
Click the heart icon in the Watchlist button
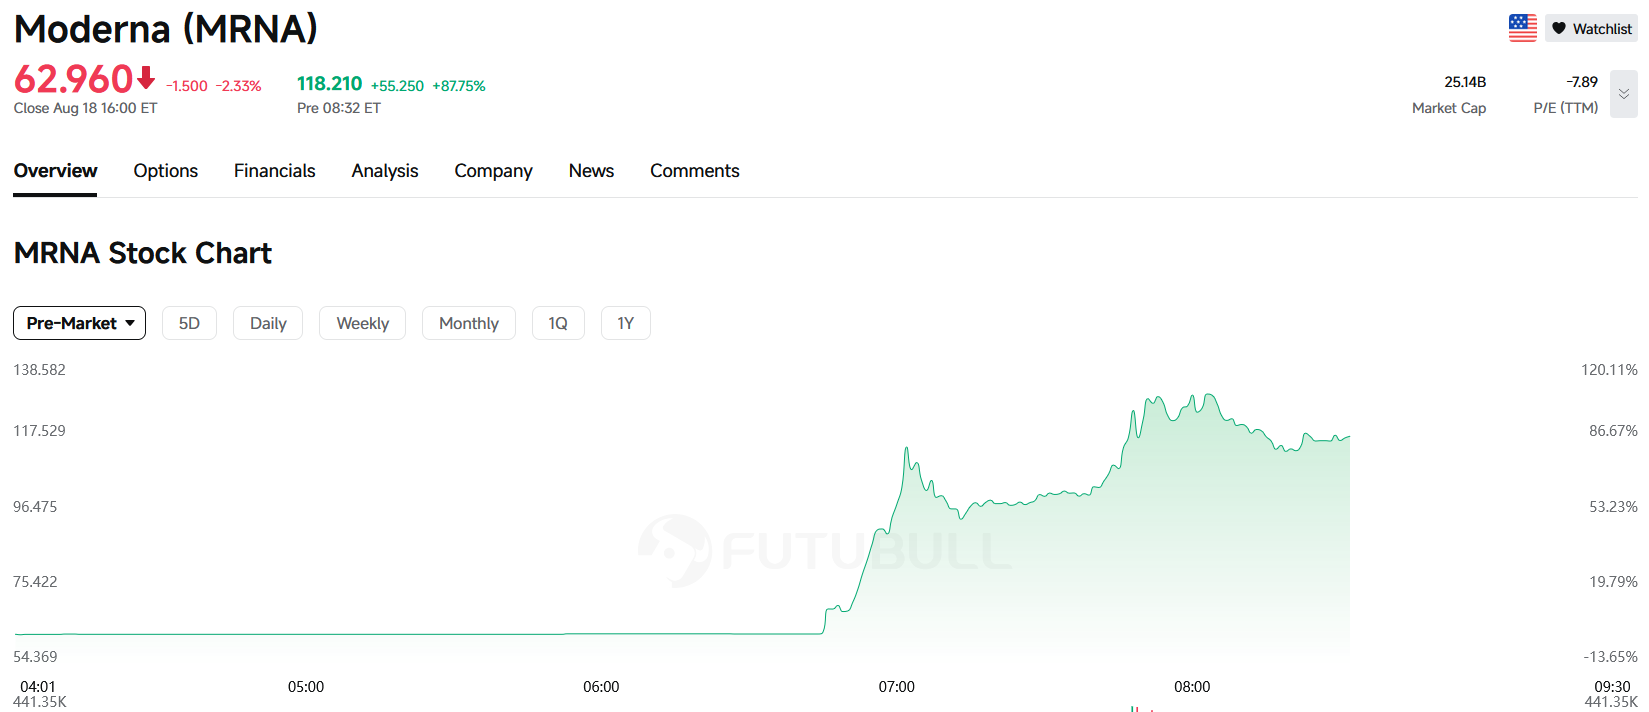coord(1558,28)
